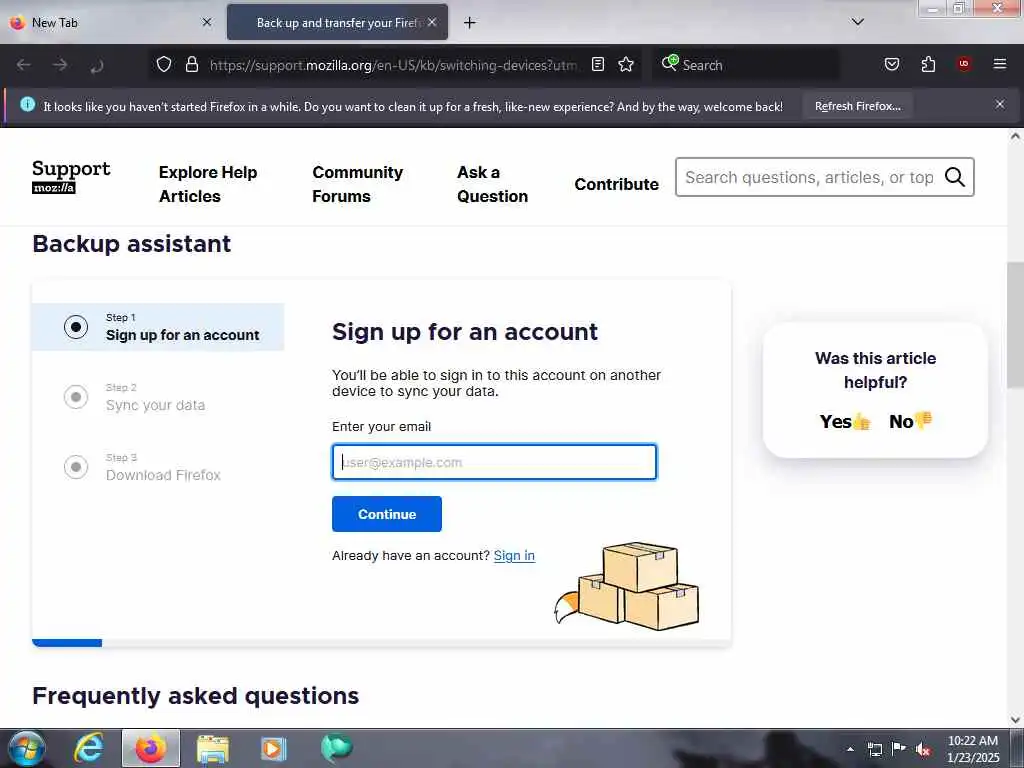The height and width of the screenshot is (768, 1024).
Task: Go to Mozilla Support home logo
Action: (71, 177)
